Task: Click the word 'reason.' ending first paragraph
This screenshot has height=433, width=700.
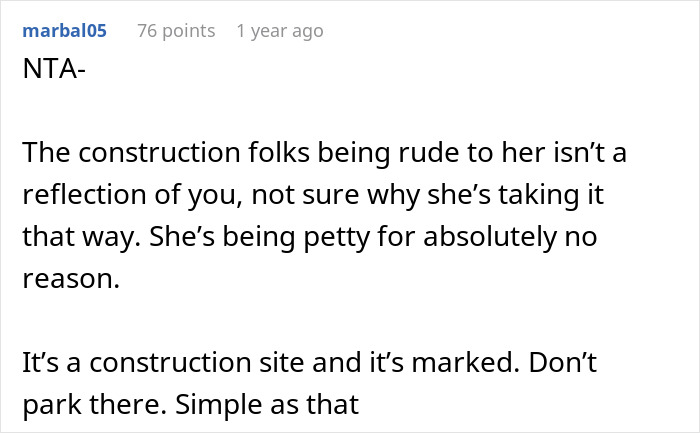Action: point(71,279)
